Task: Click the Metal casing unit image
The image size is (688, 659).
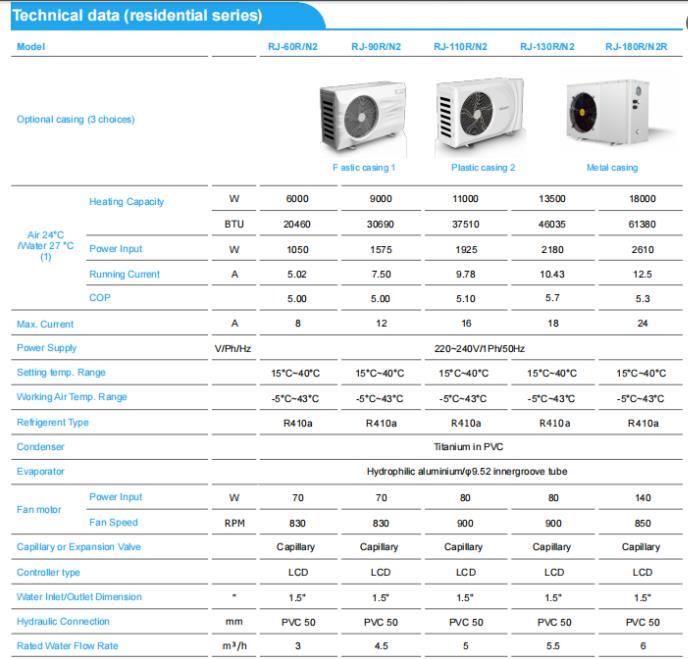Action: (x=610, y=112)
